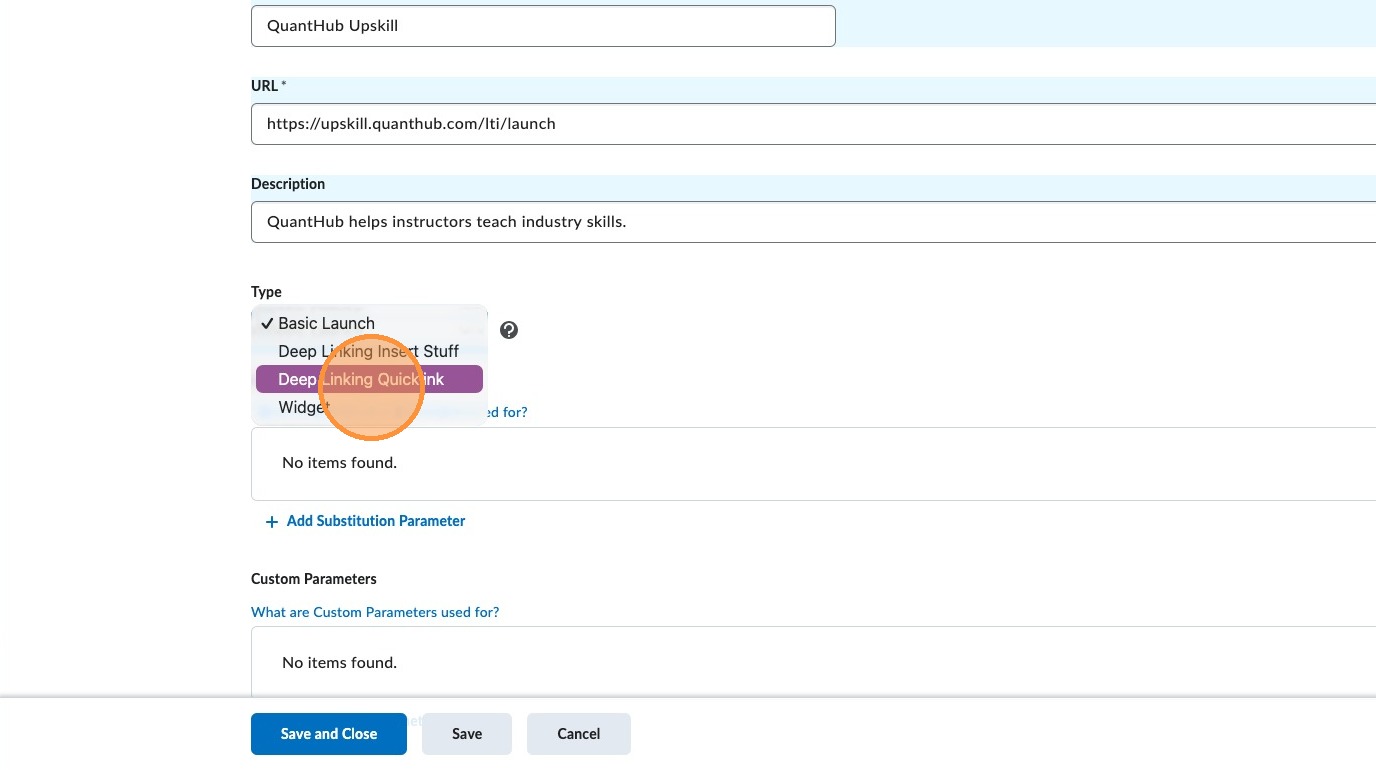Select Basic Launch from the Type list
This screenshot has height=770, width=1376.
(x=326, y=324)
